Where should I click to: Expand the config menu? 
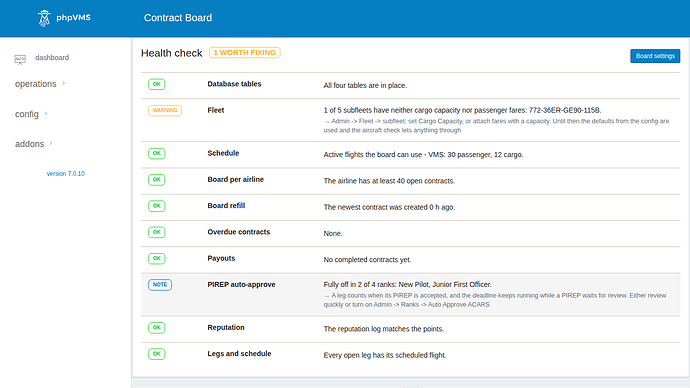pyautogui.click(x=27, y=114)
